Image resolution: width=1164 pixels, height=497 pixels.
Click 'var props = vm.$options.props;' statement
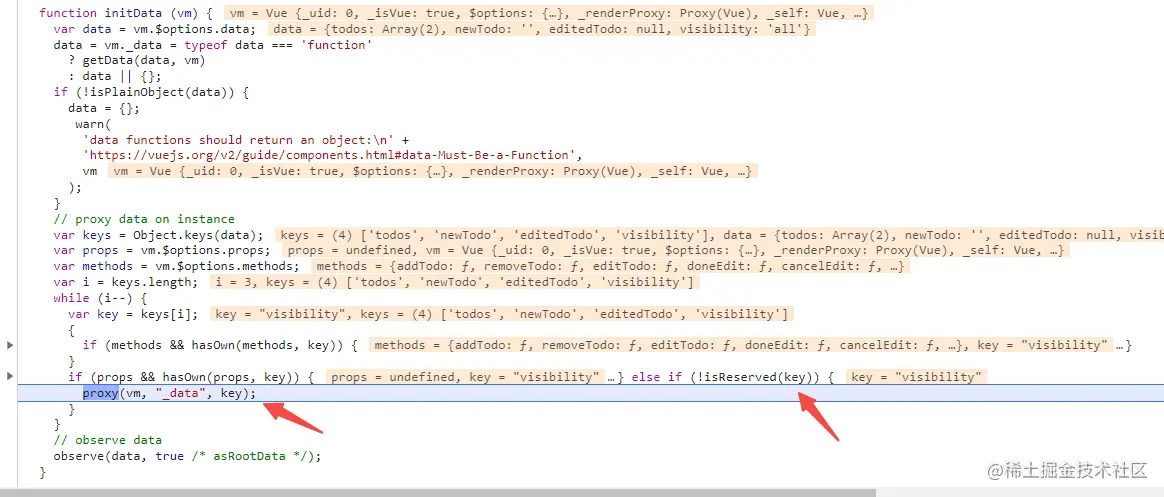point(162,250)
